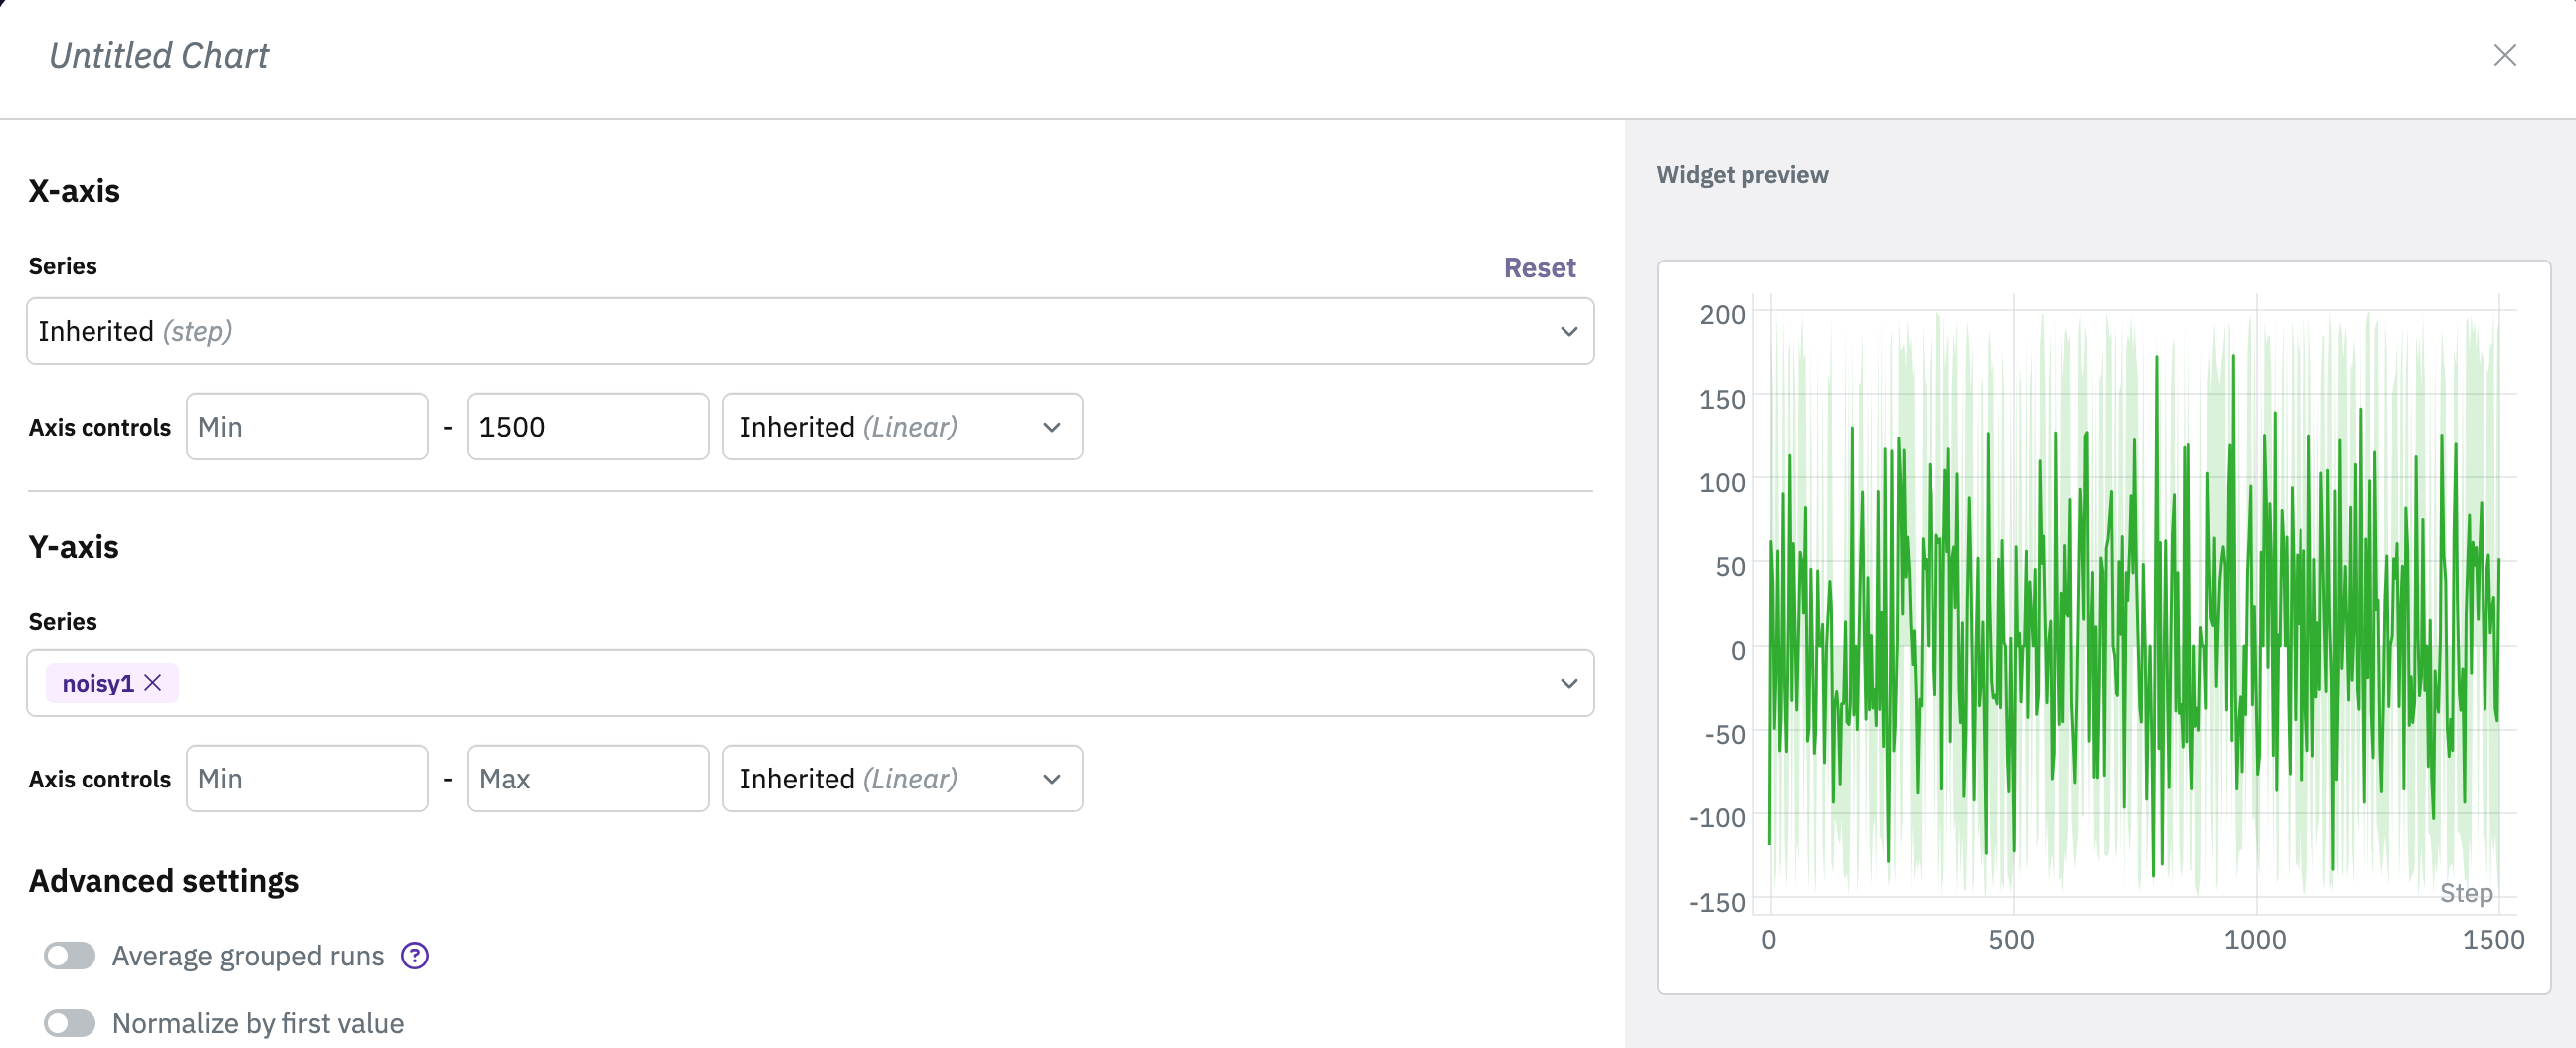The image size is (2576, 1048).
Task: Open help for Average grouped runs
Action: point(414,956)
